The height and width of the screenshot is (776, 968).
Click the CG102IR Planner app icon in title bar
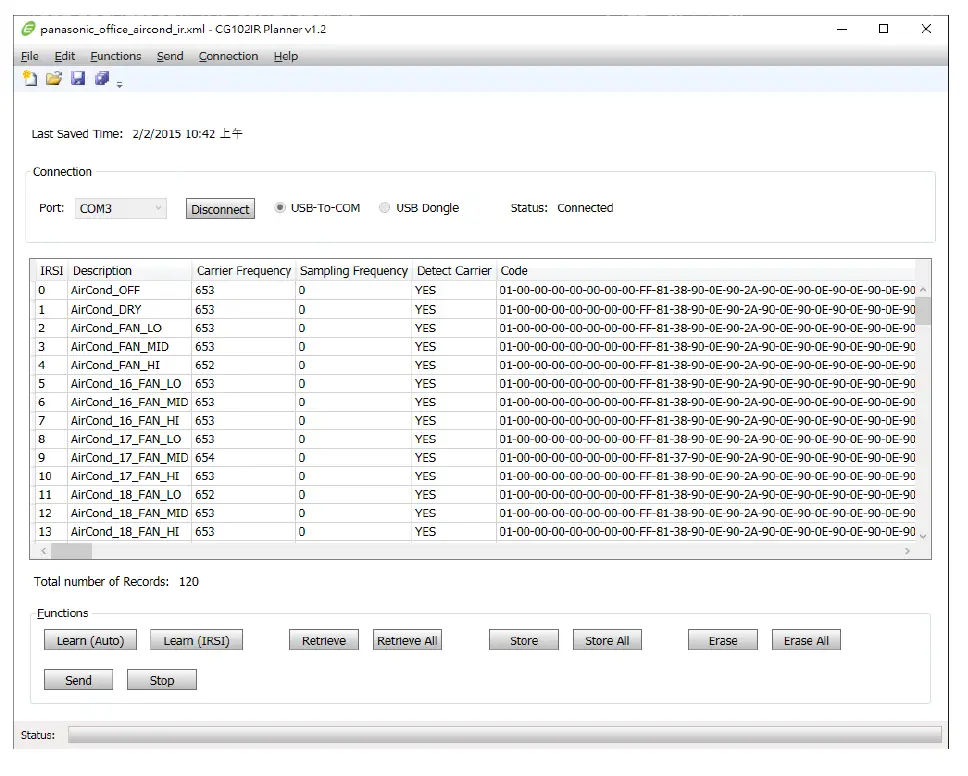pos(28,28)
